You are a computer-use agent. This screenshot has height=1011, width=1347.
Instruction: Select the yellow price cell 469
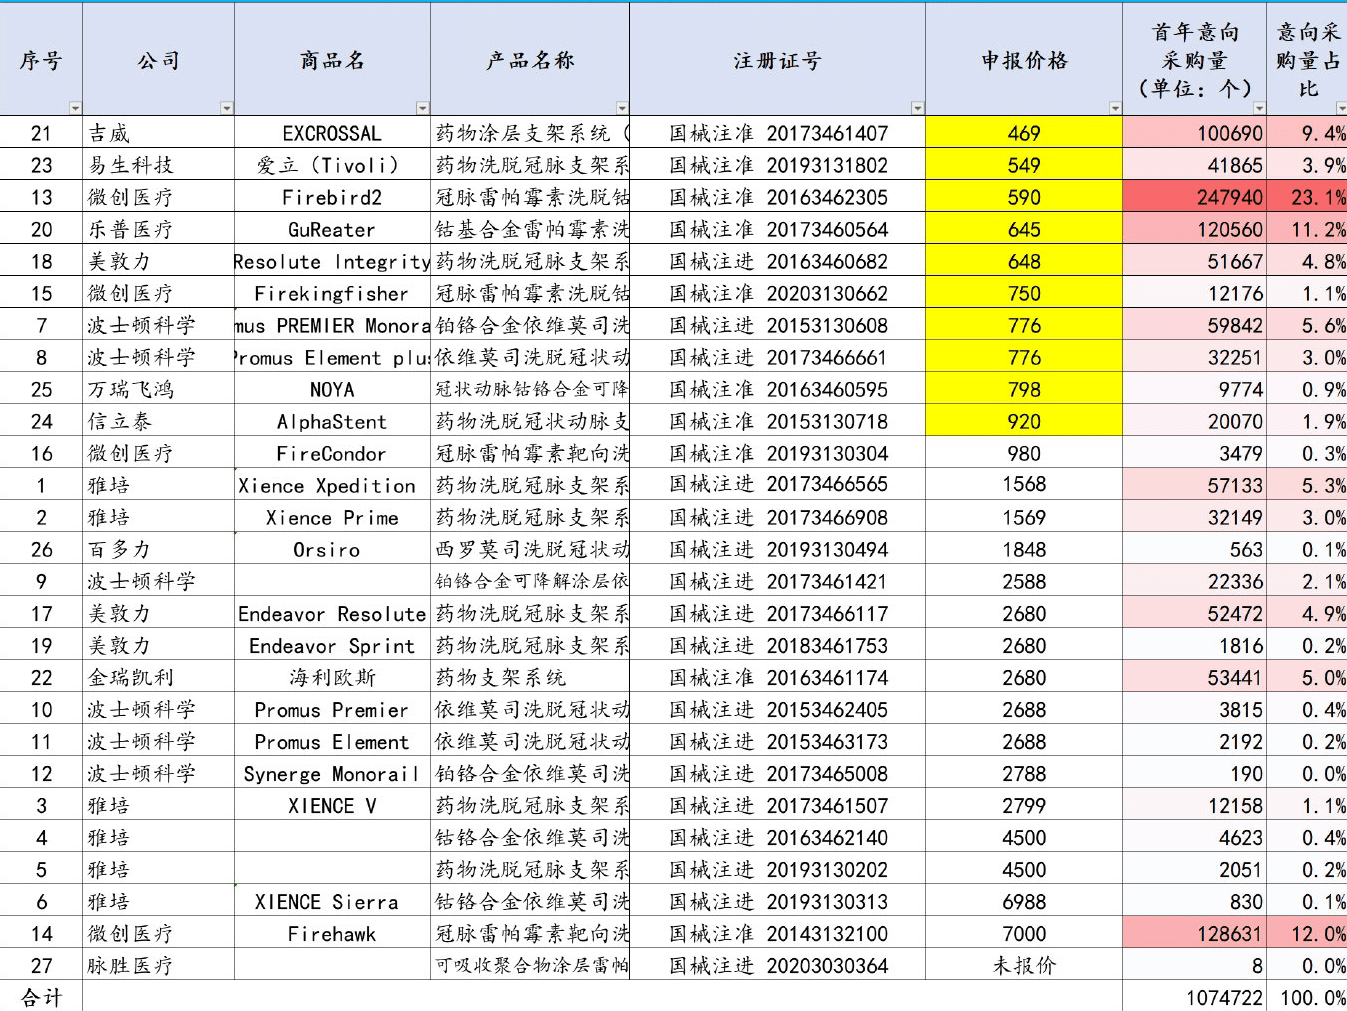1024,133
